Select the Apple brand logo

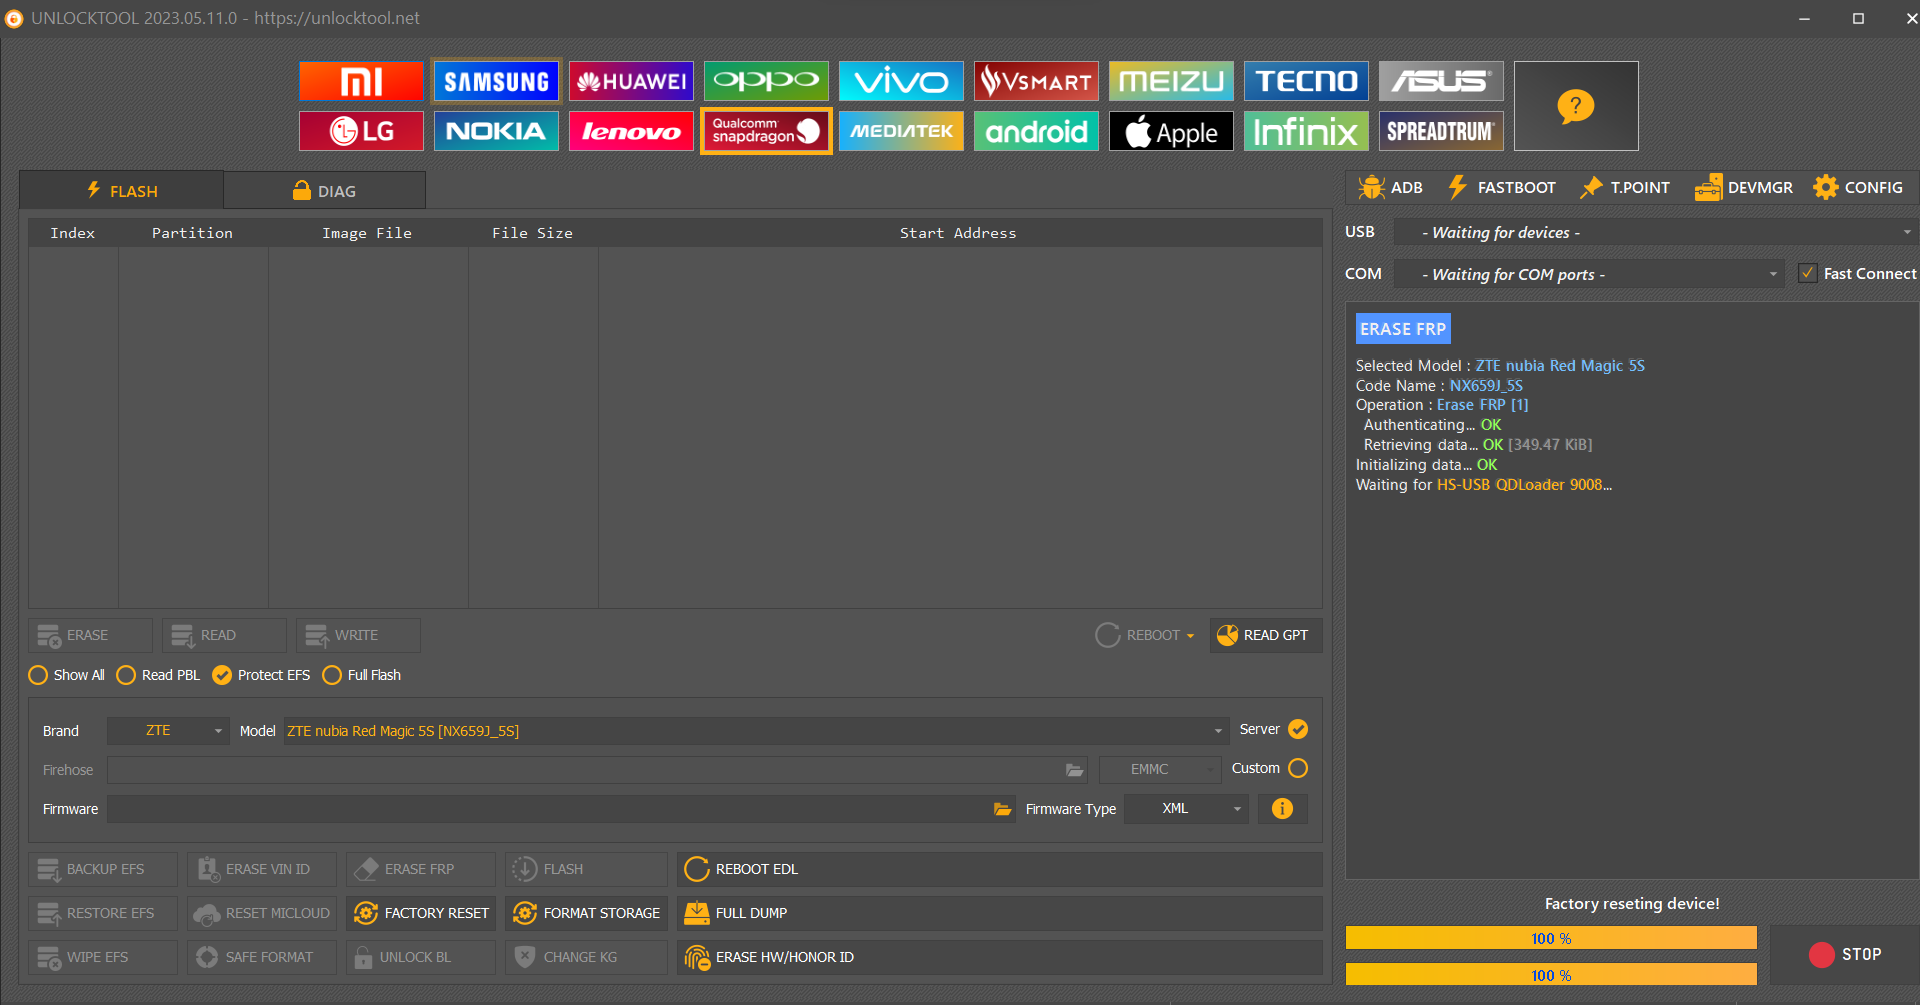pyautogui.click(x=1171, y=131)
